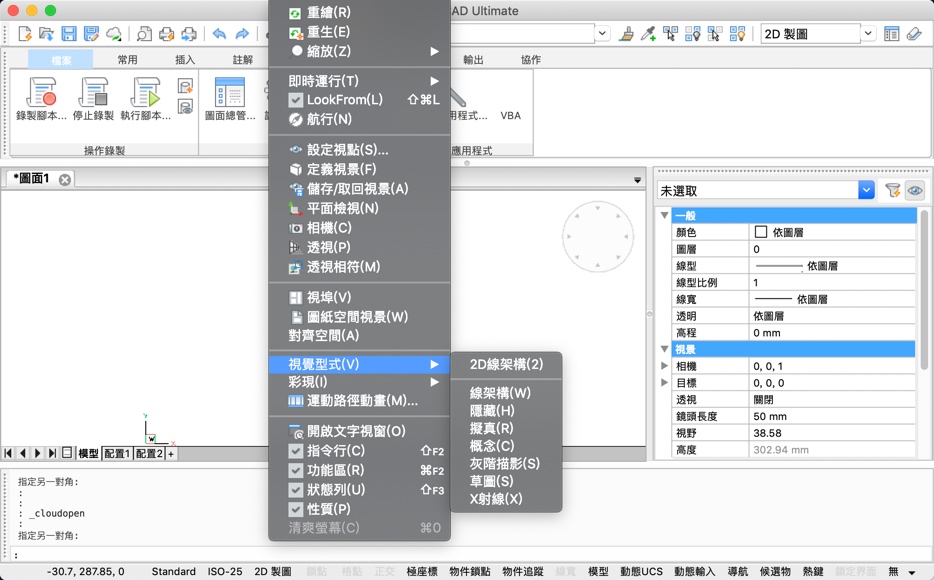
Task: Launch the VBA editor icon
Action: point(510,105)
